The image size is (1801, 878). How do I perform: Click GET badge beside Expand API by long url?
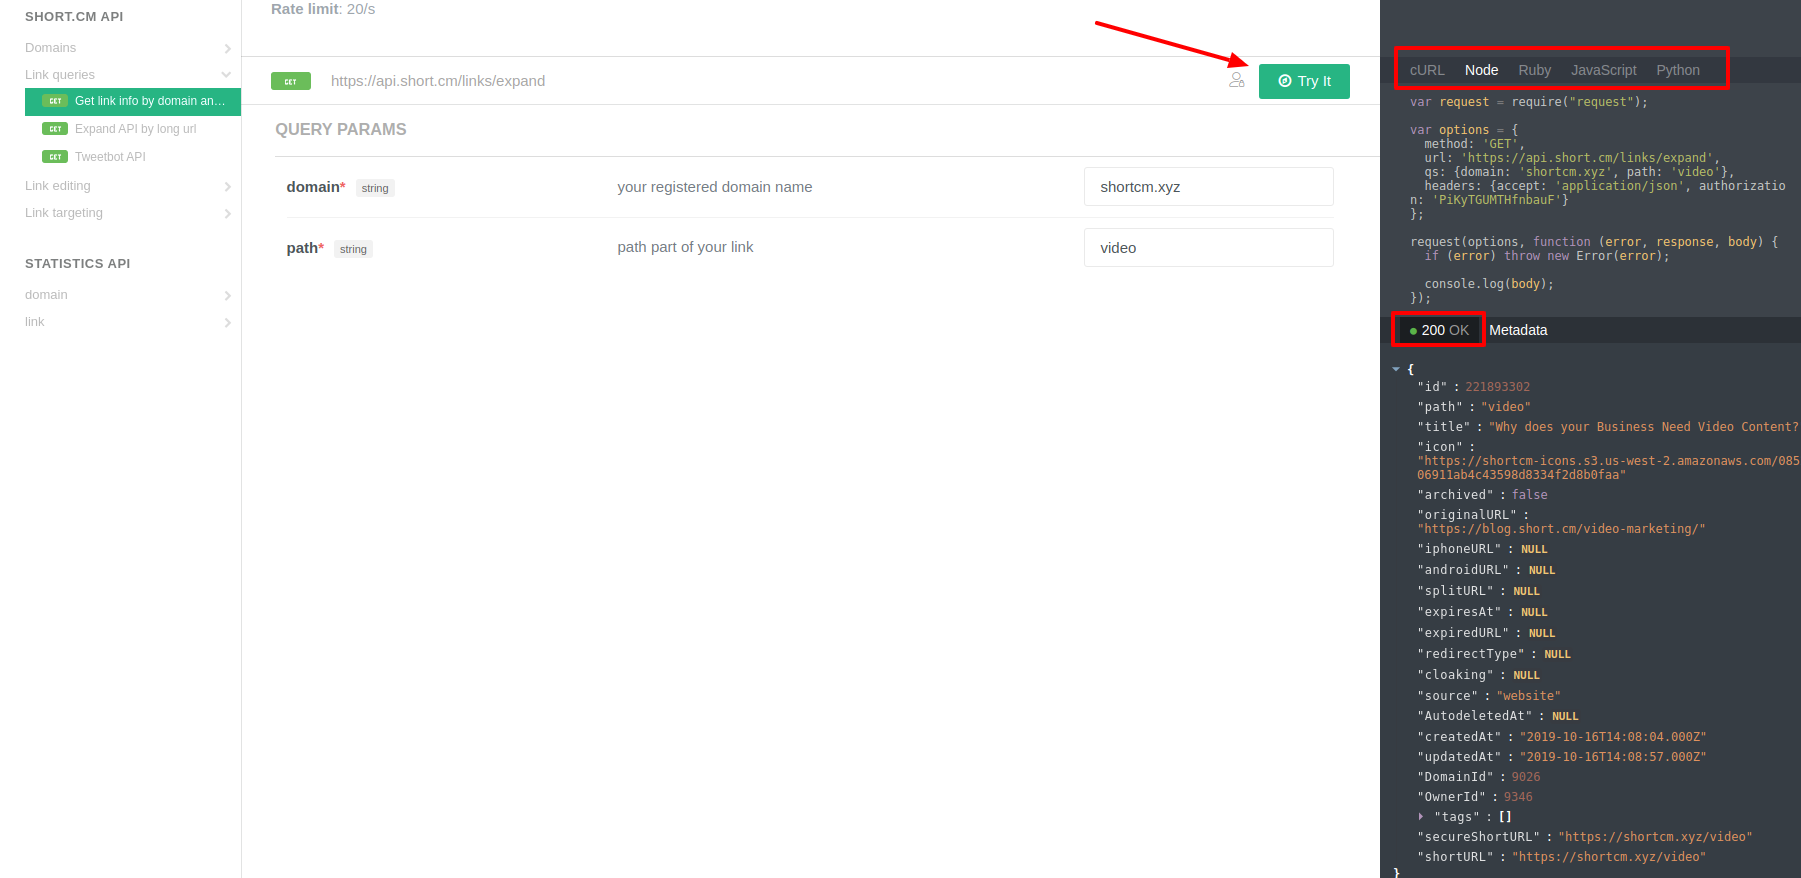point(55,129)
